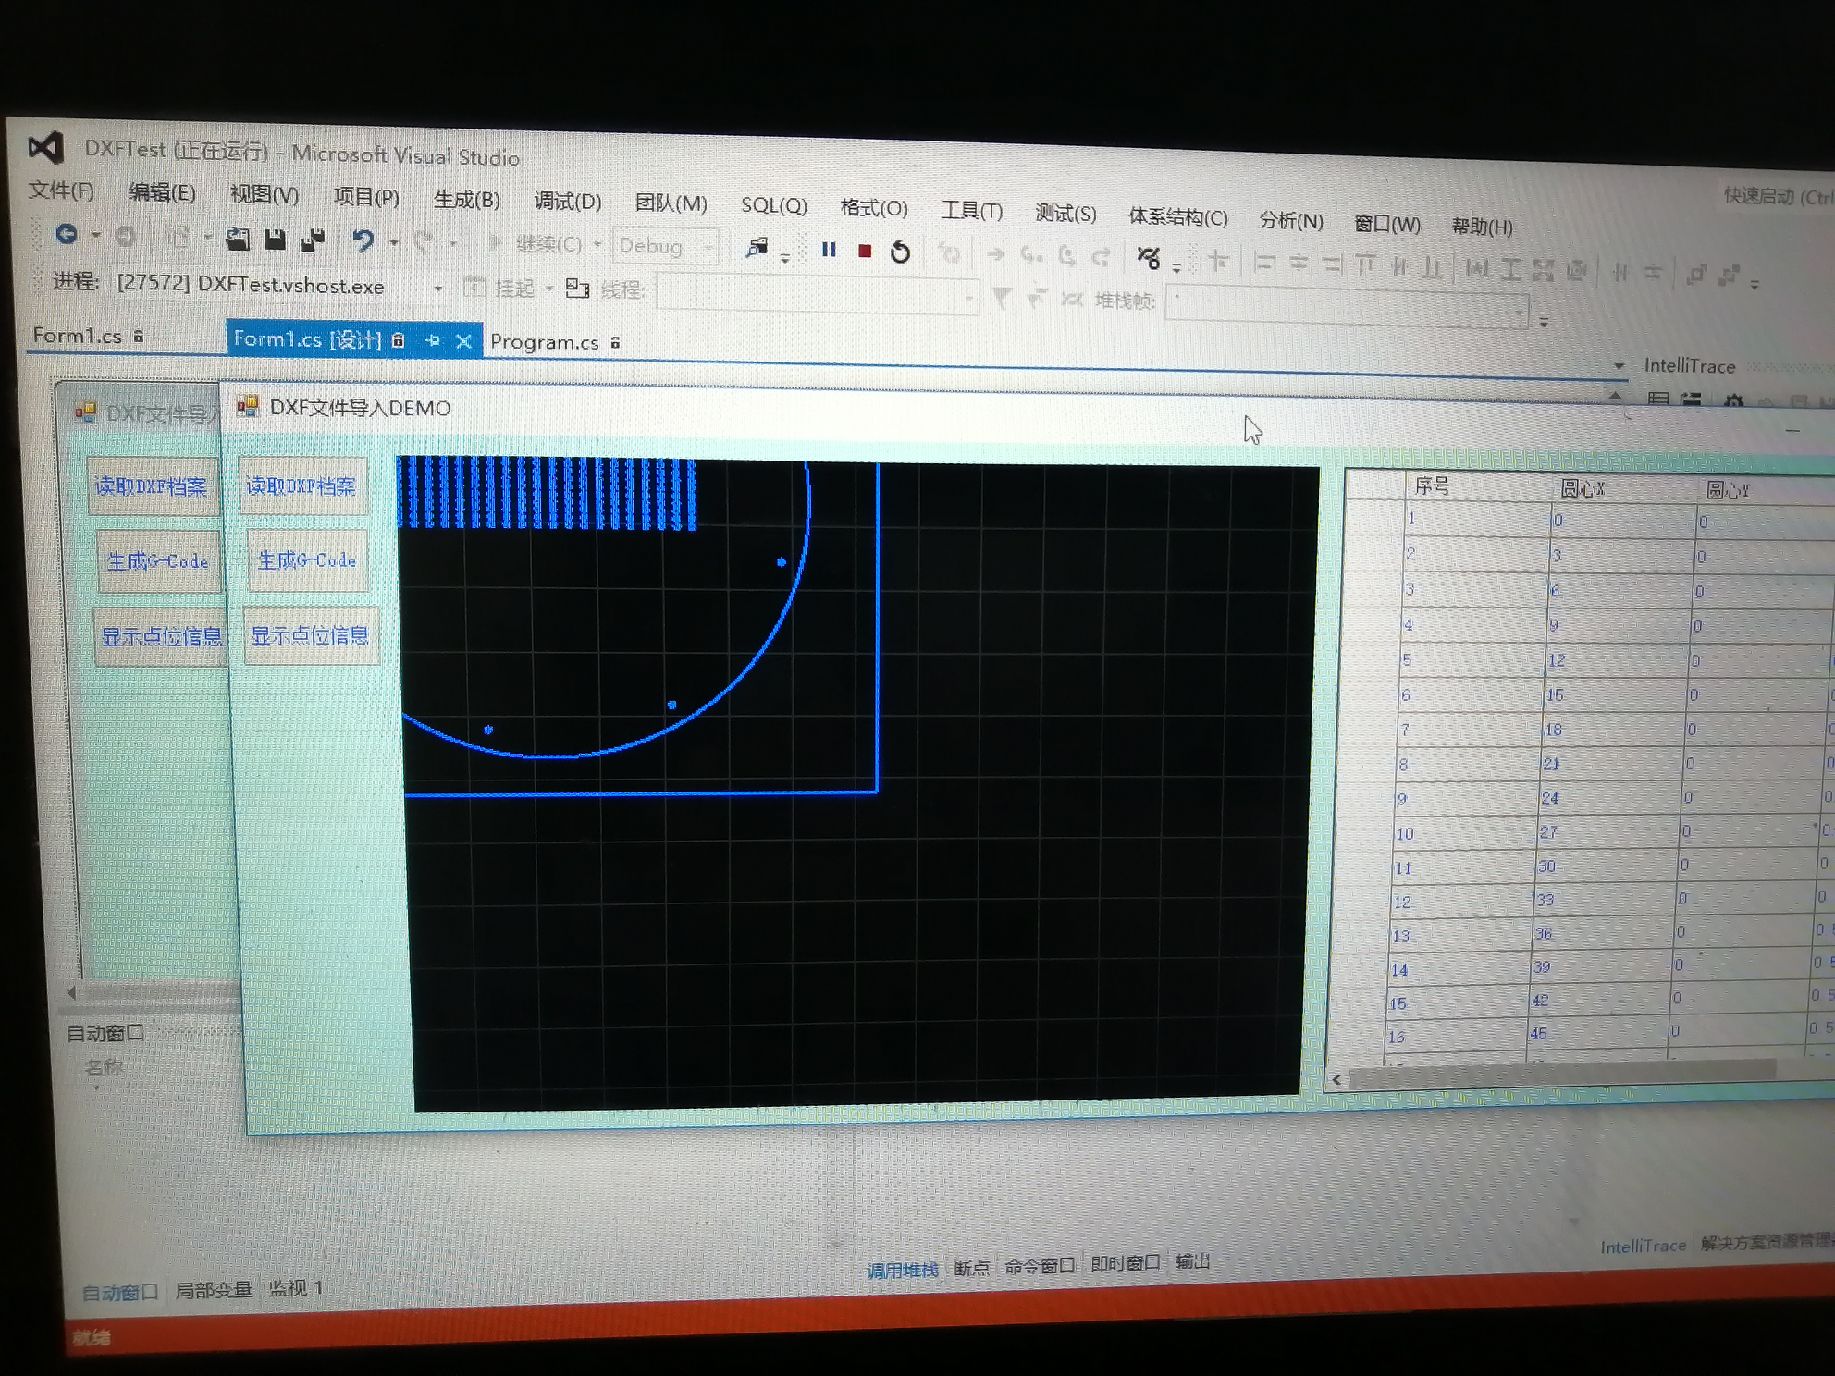Screen dimensions: 1835x1376
Task: Click the Step Into icon
Action: tap(1031, 256)
